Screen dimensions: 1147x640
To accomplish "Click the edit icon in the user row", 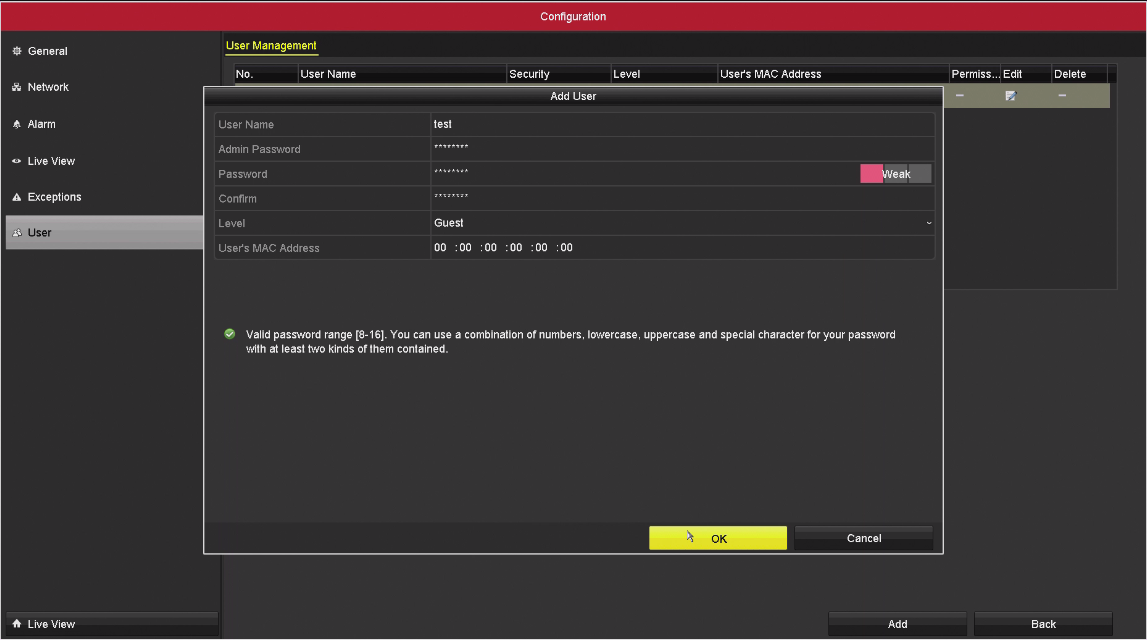I will coord(1011,95).
